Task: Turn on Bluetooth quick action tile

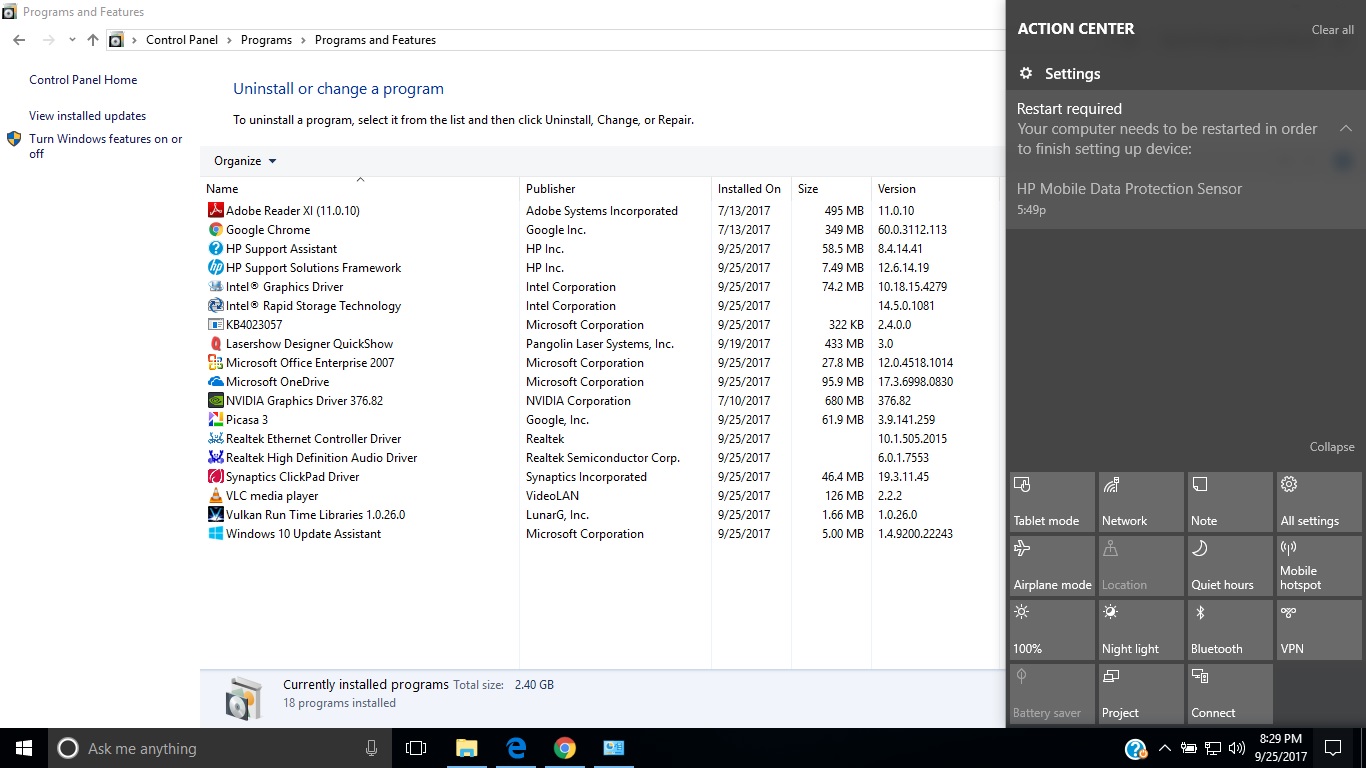Action: (1229, 630)
